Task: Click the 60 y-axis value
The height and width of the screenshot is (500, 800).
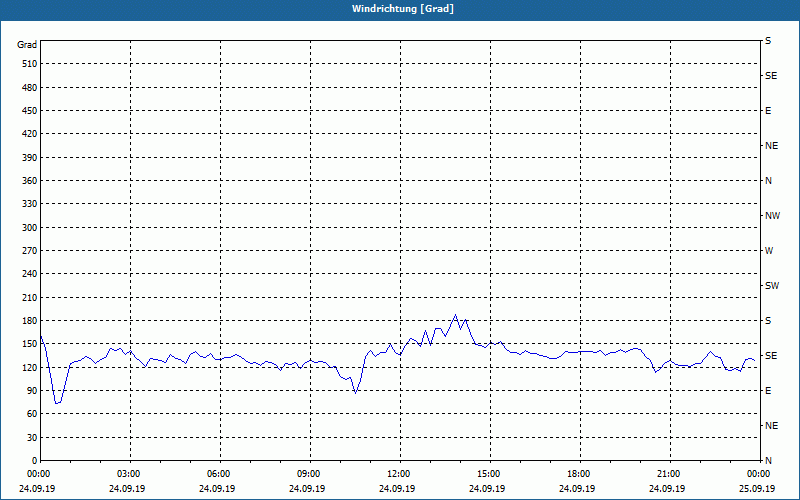Action: [32, 414]
